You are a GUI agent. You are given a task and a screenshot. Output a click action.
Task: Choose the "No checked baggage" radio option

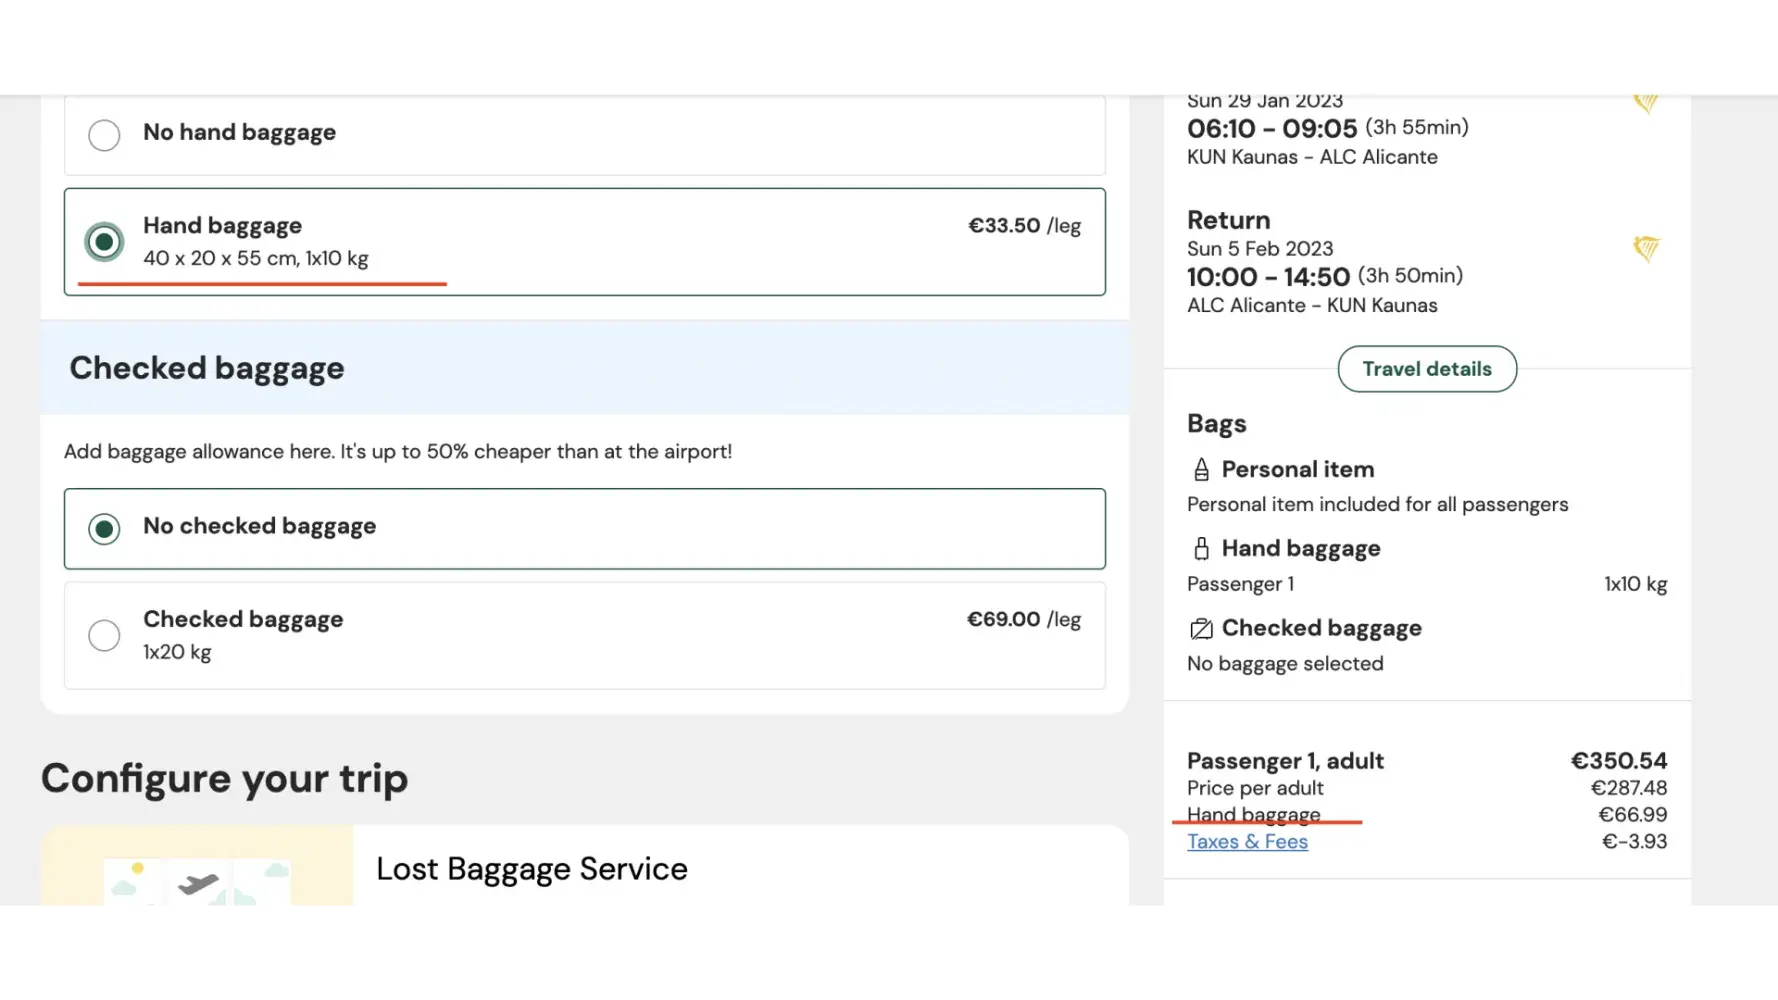[104, 528]
